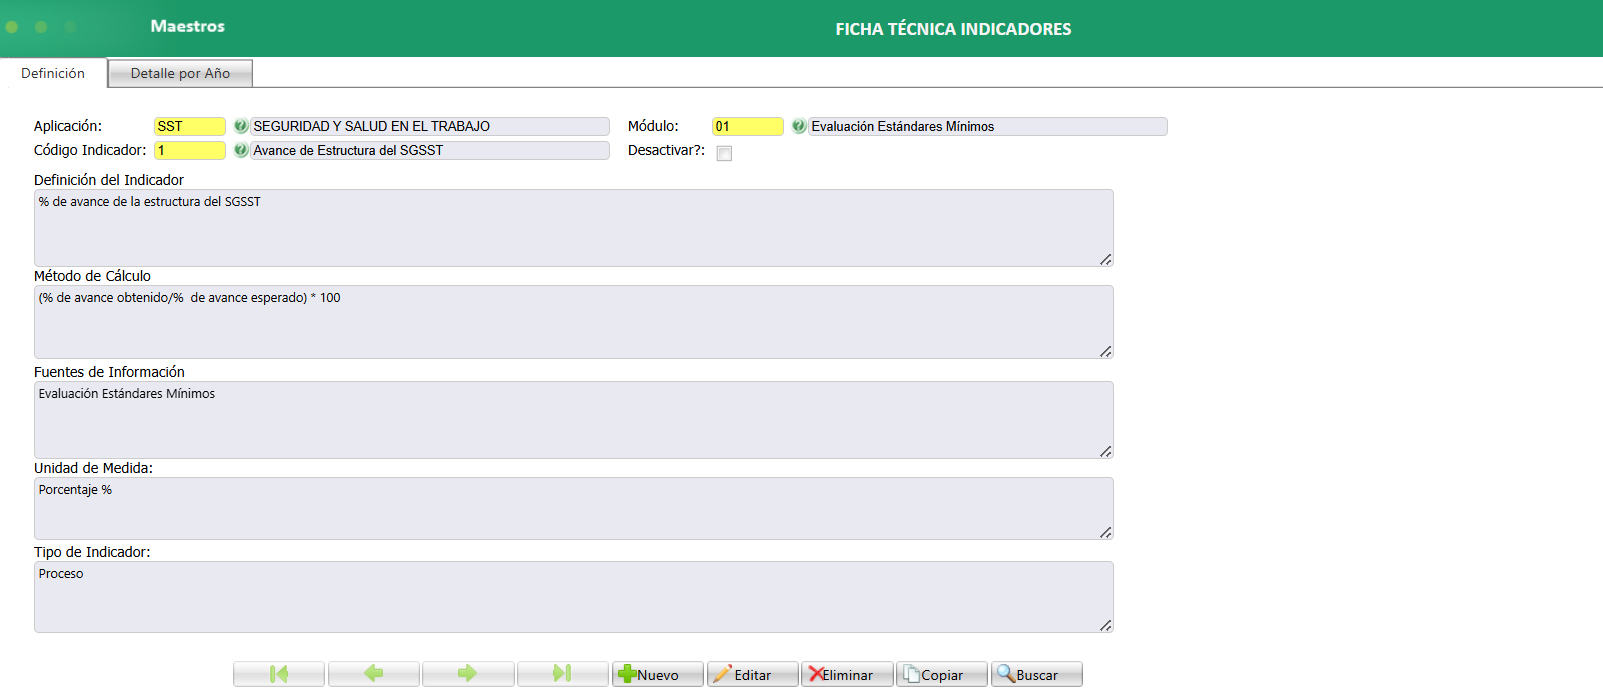Viewport: 1603px width, 699px height.
Task: Grab resize handle of Definición del Indicador box
Action: click(x=1106, y=260)
